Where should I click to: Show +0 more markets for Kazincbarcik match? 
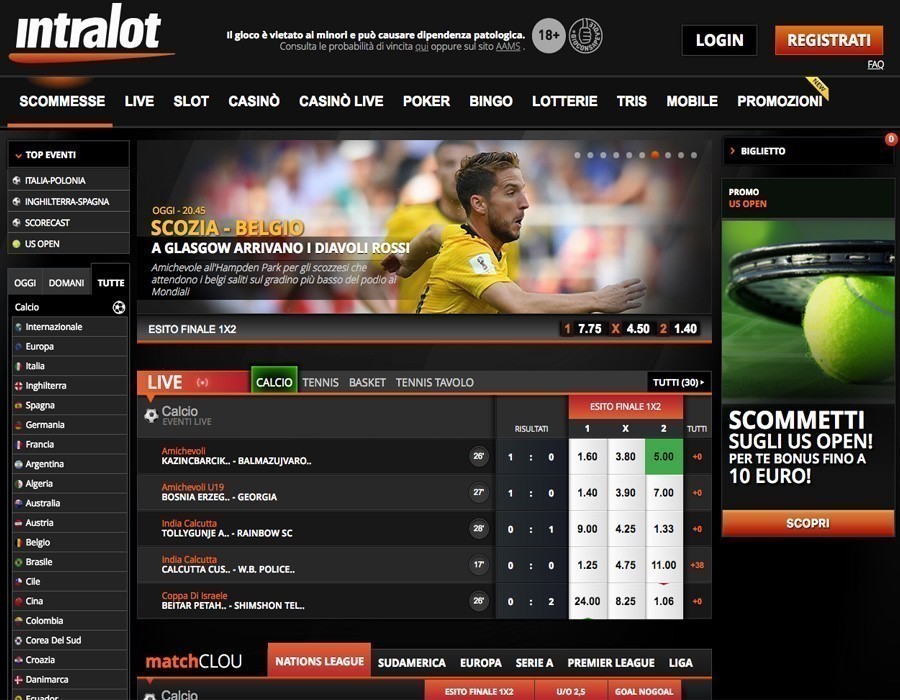pyautogui.click(x=697, y=457)
